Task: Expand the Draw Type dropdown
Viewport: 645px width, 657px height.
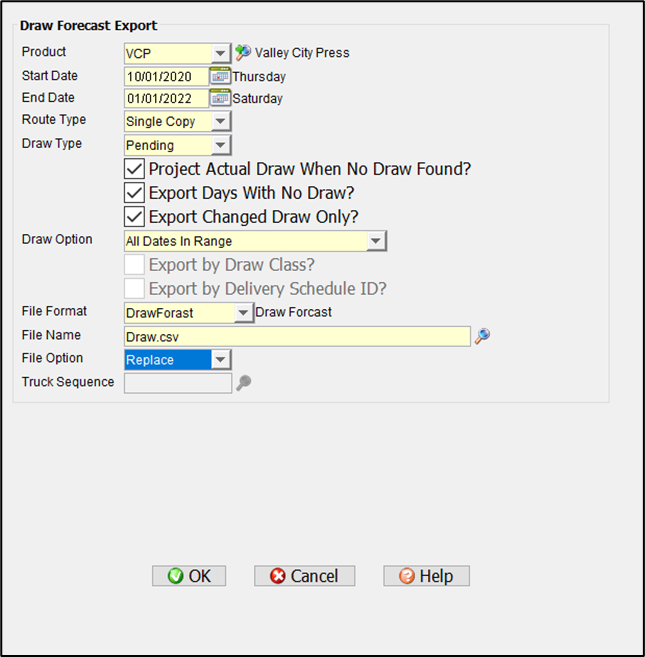Action: click(221, 146)
